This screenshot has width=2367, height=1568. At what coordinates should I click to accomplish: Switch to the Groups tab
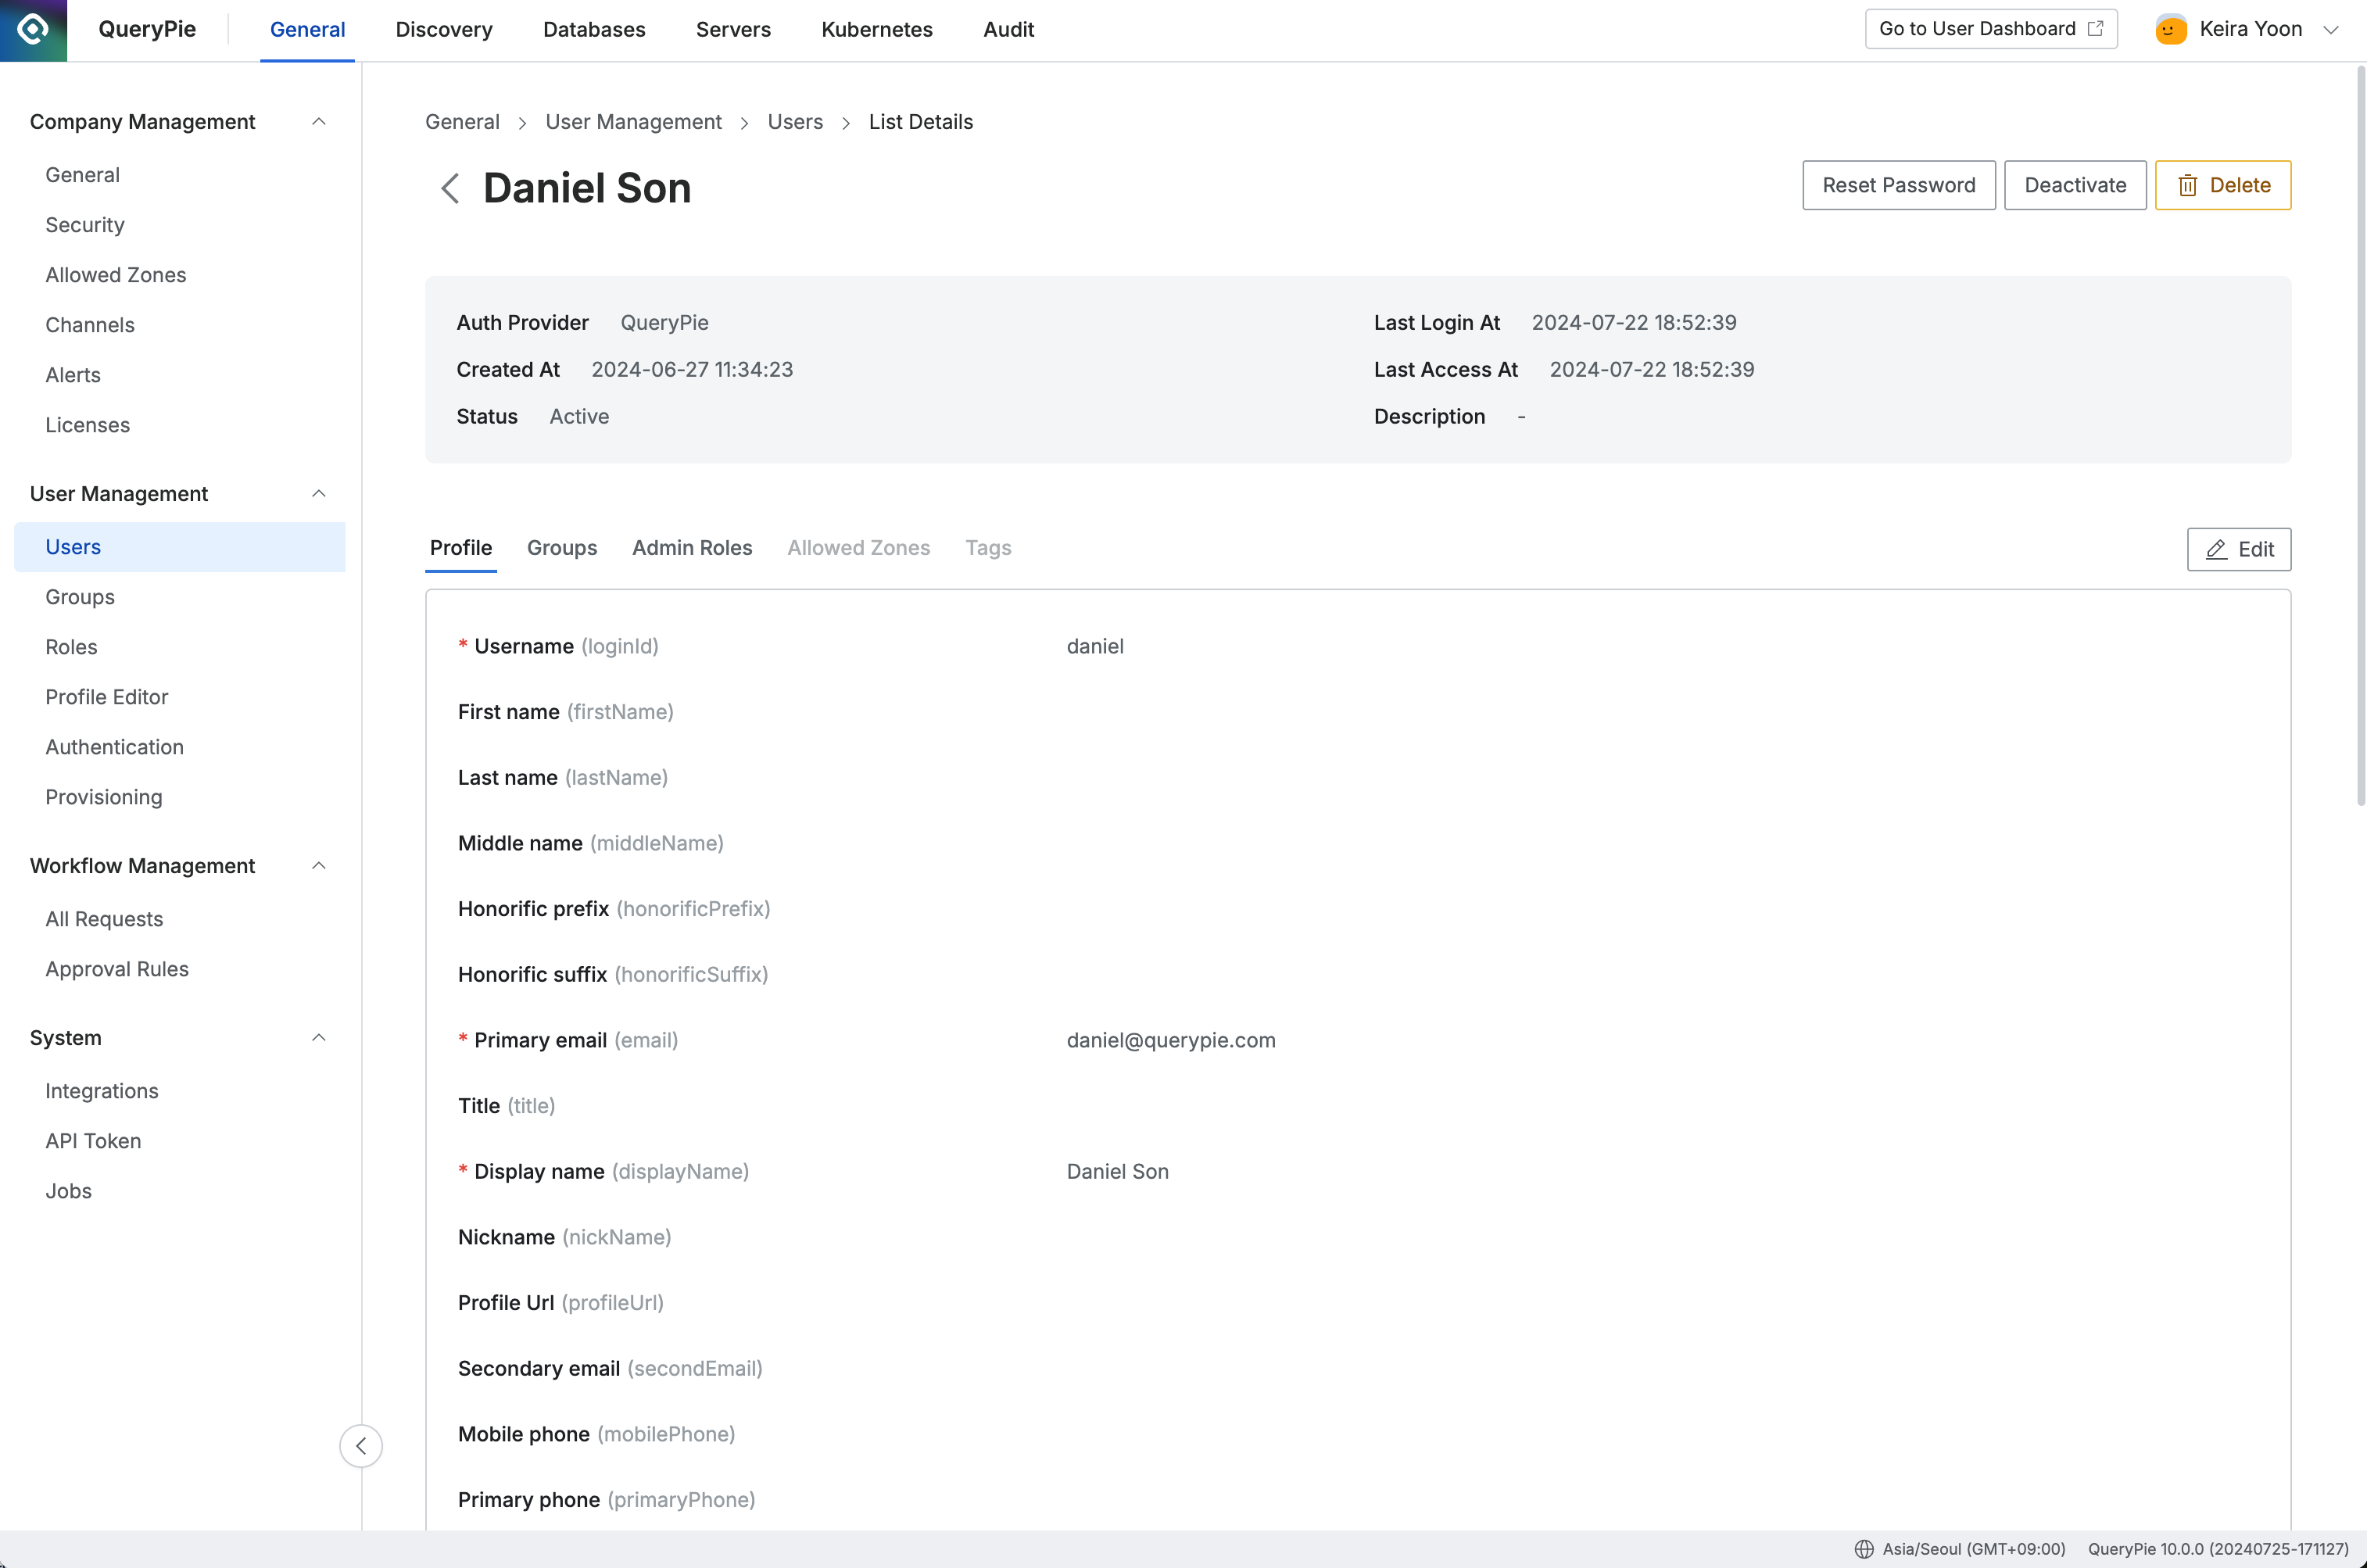(x=561, y=548)
